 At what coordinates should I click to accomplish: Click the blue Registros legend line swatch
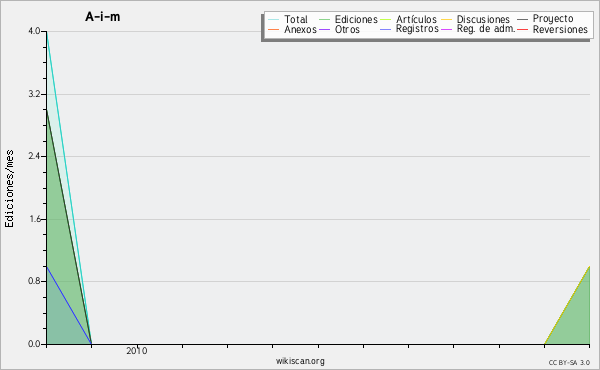click(385, 29)
